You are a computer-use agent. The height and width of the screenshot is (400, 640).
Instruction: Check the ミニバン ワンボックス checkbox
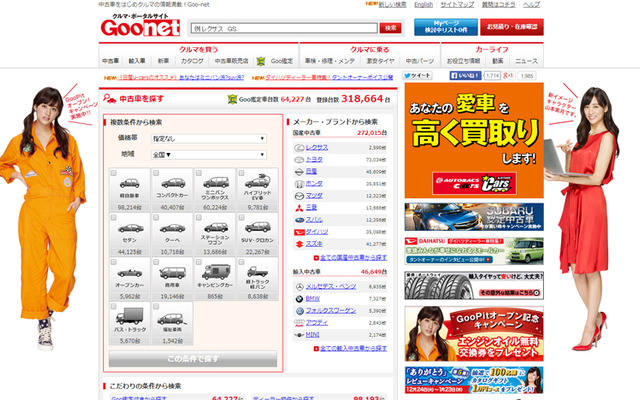pyautogui.click(x=199, y=173)
